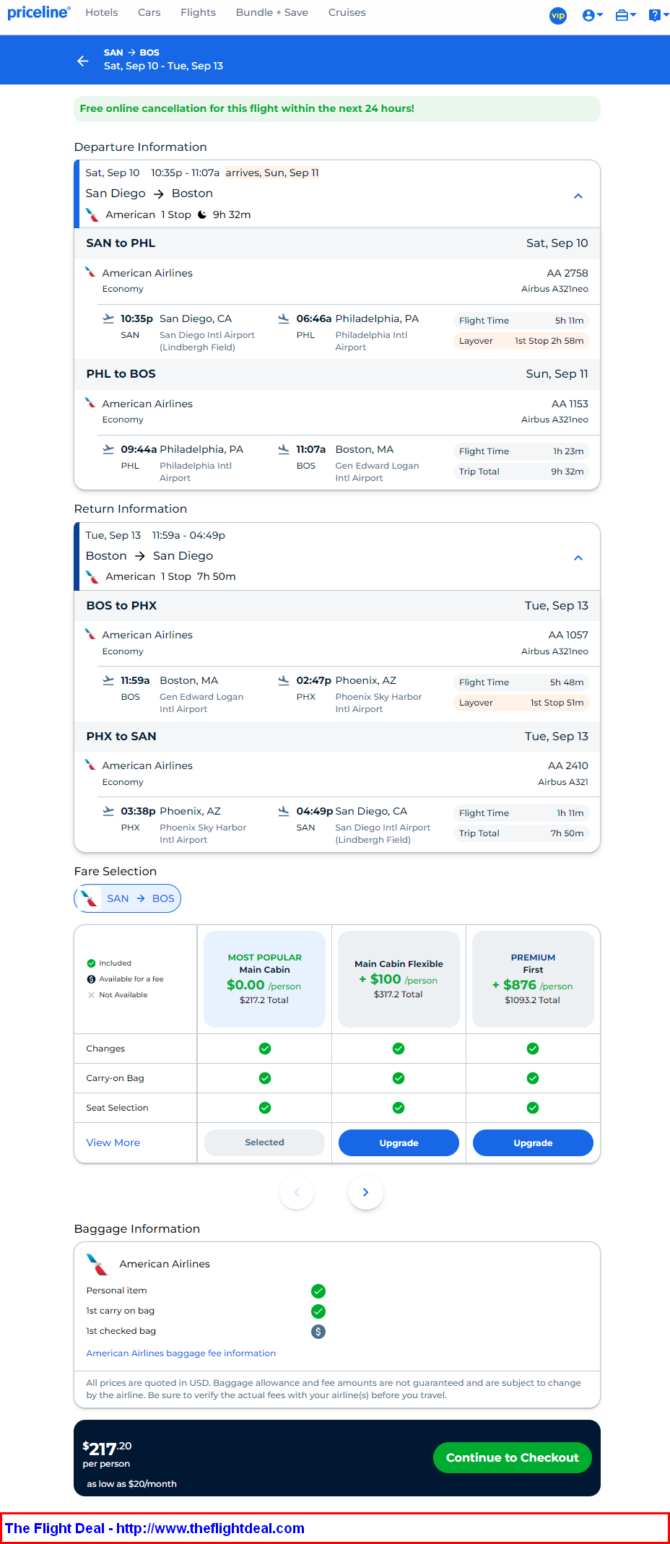Open the VIP badge icon
Screen dimensions: 670x1544
click(558, 15)
